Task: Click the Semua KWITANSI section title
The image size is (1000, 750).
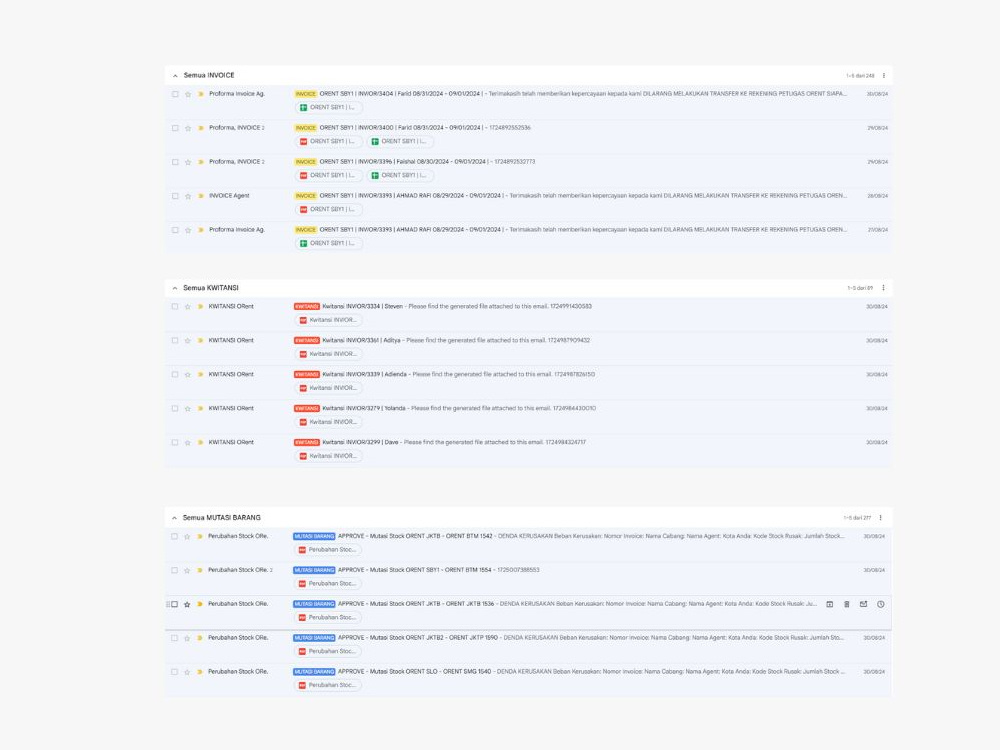Action: 211,288
